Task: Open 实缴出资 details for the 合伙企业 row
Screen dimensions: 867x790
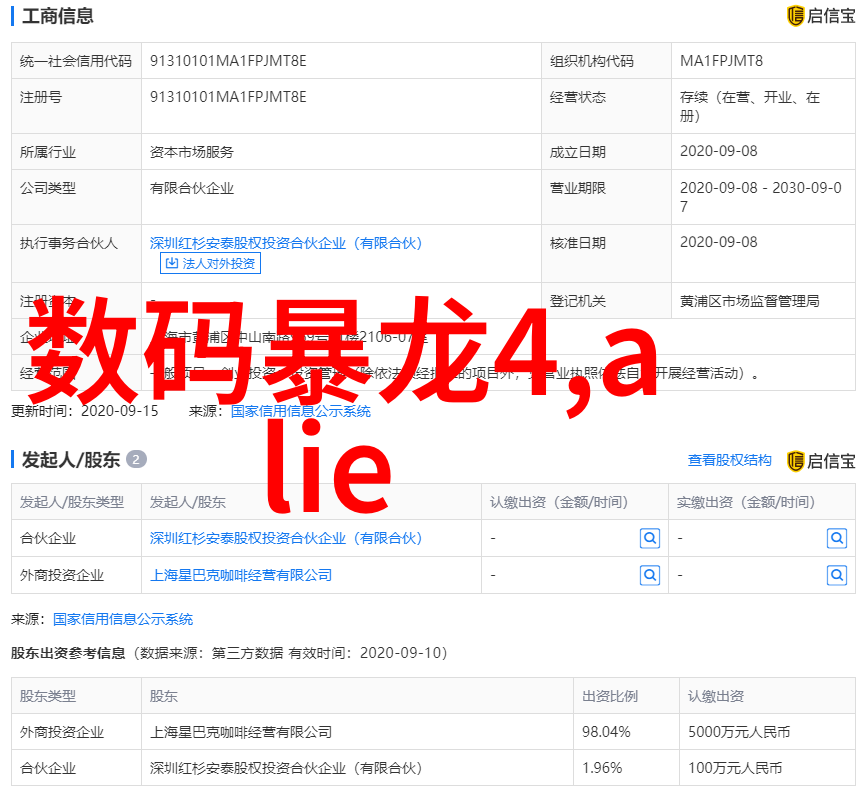Action: click(837, 538)
